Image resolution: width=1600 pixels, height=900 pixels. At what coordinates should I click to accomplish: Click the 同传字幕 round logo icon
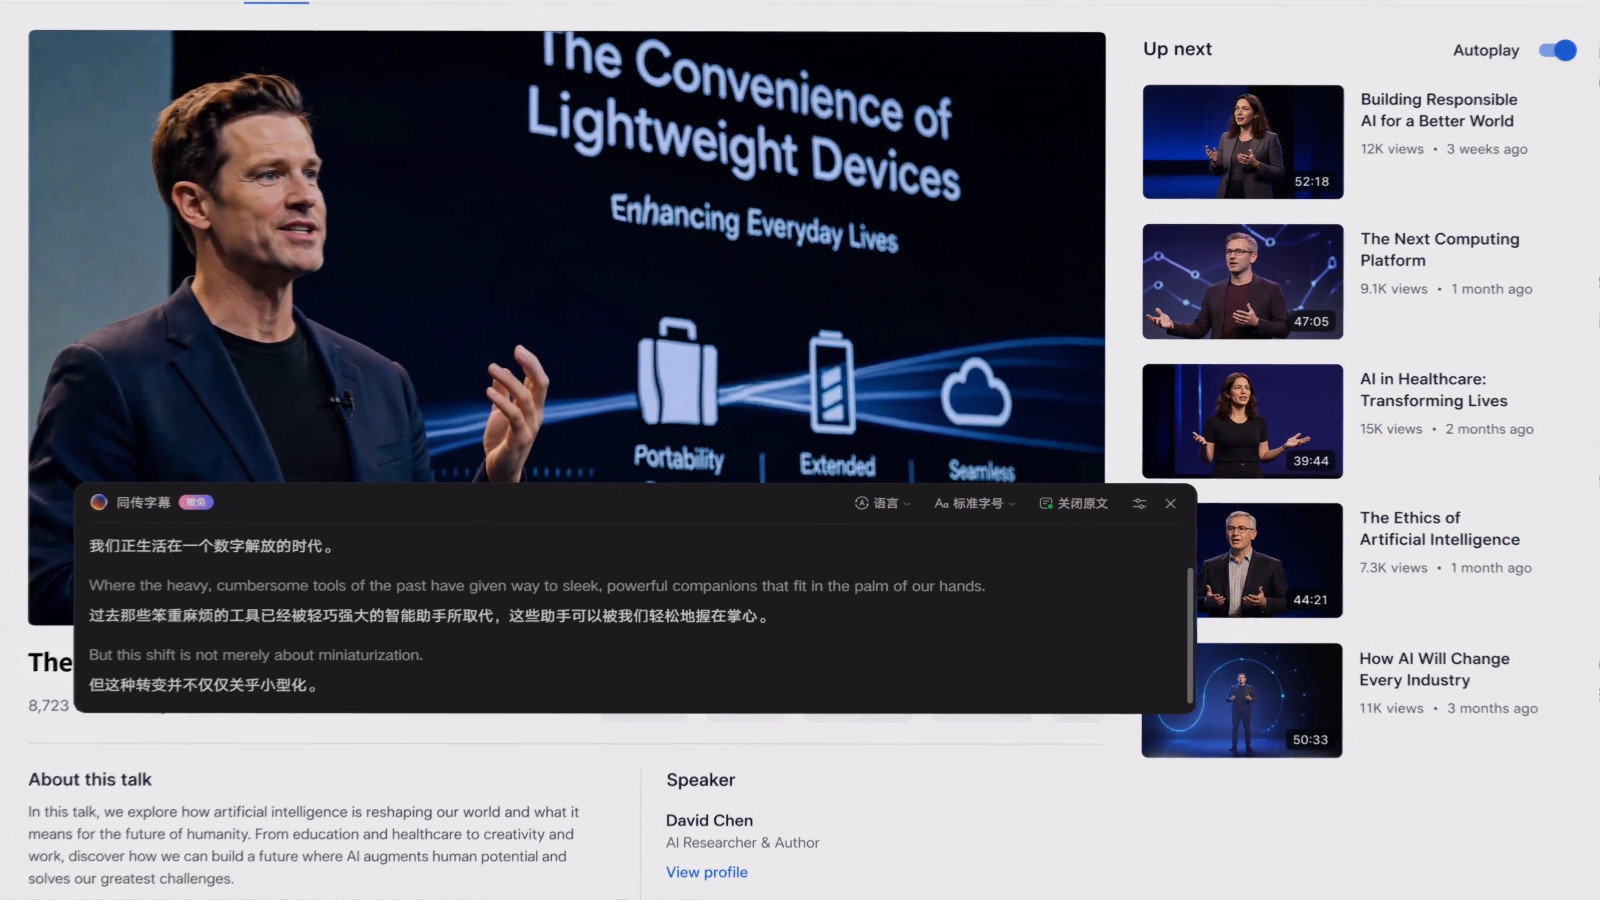(99, 502)
